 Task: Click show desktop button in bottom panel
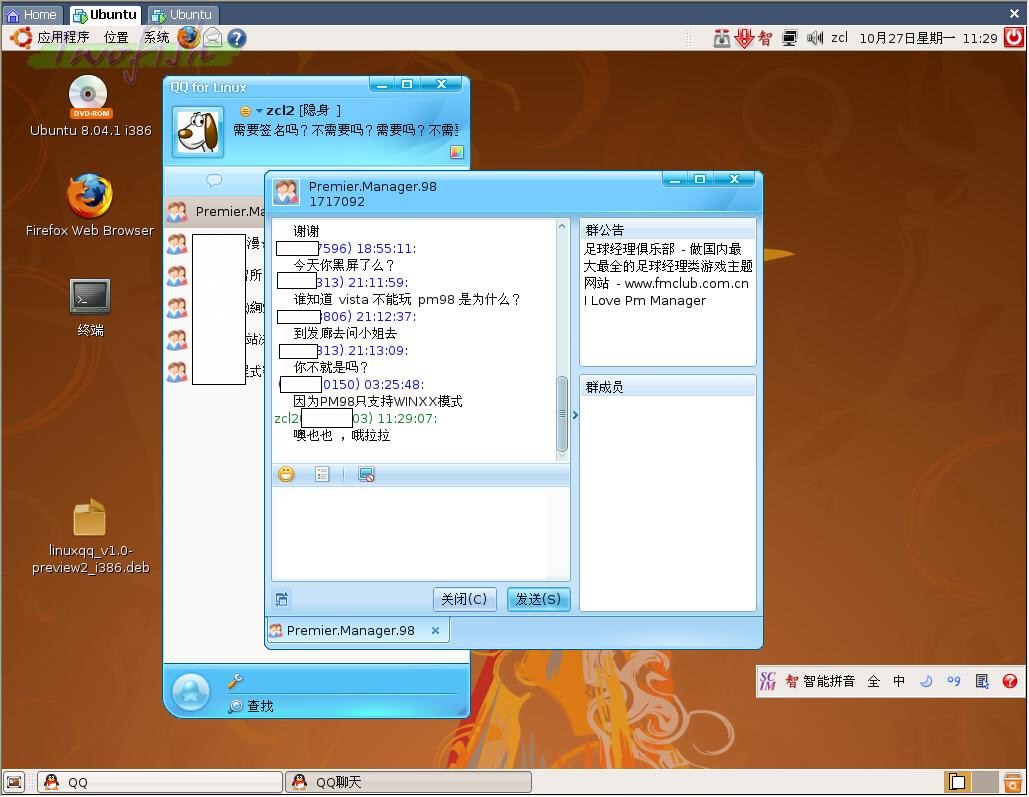(x=14, y=783)
